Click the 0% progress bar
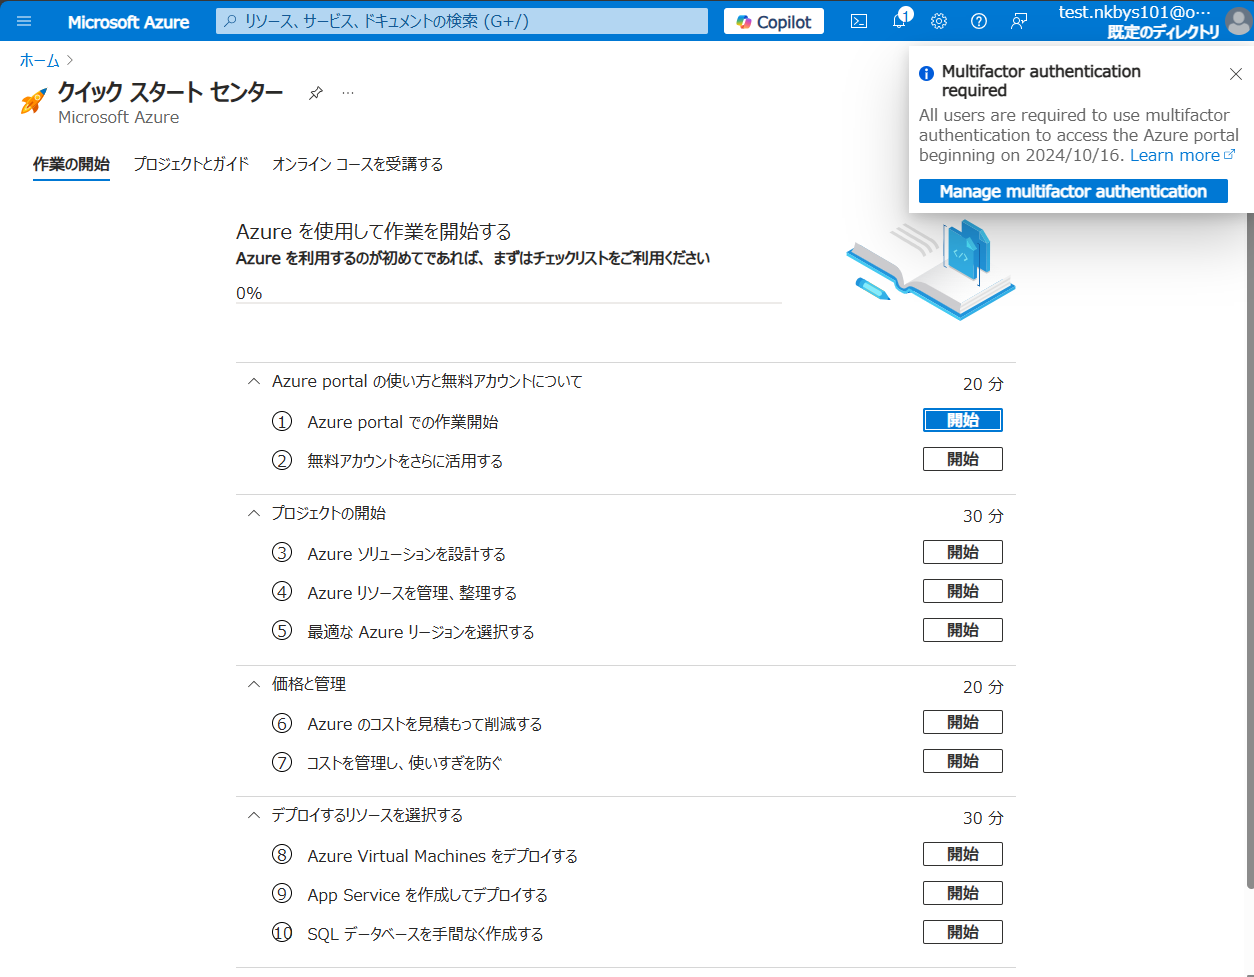The width and height of the screenshot is (1254, 977). pyautogui.click(x=509, y=301)
